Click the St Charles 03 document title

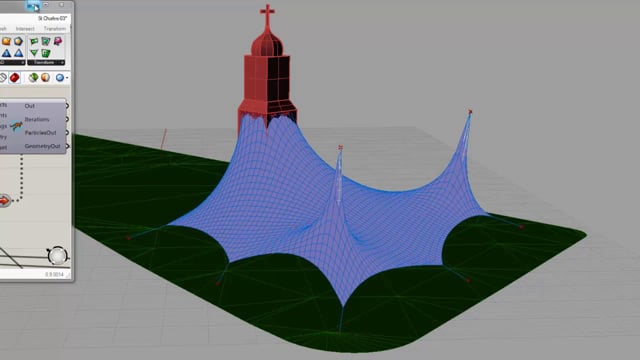[x=52, y=18]
